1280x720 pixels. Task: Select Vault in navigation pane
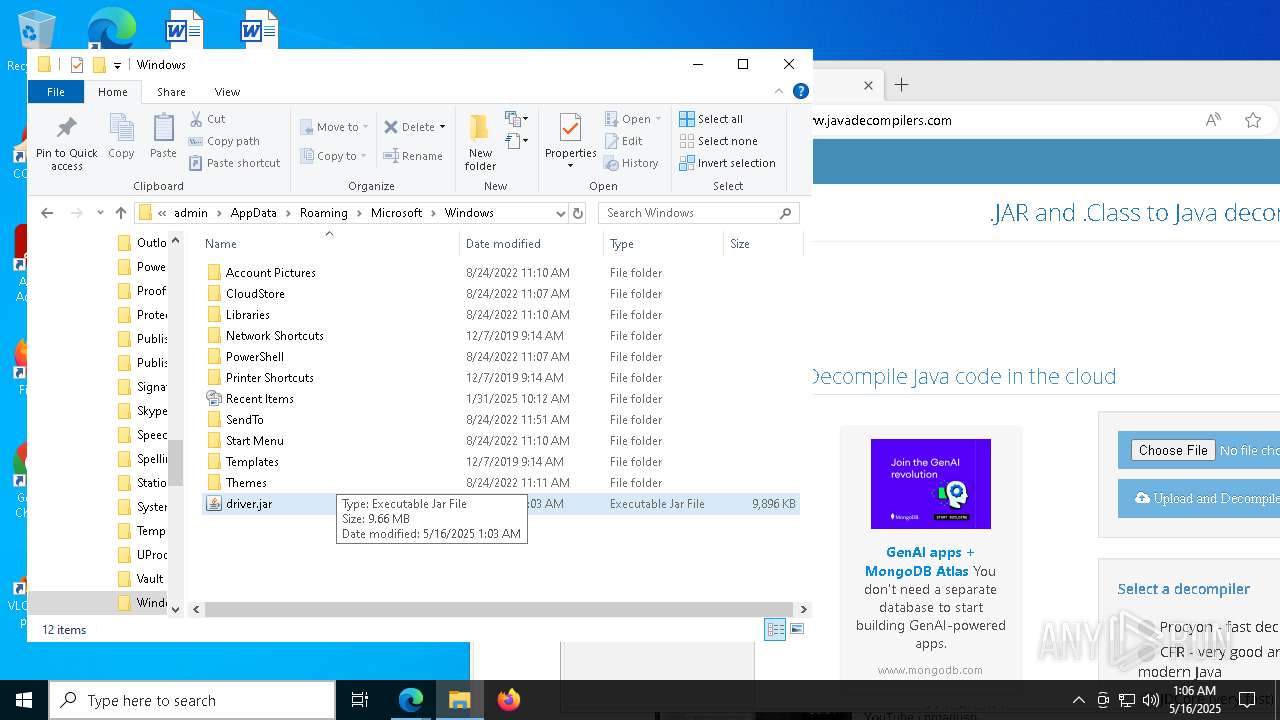[149, 579]
